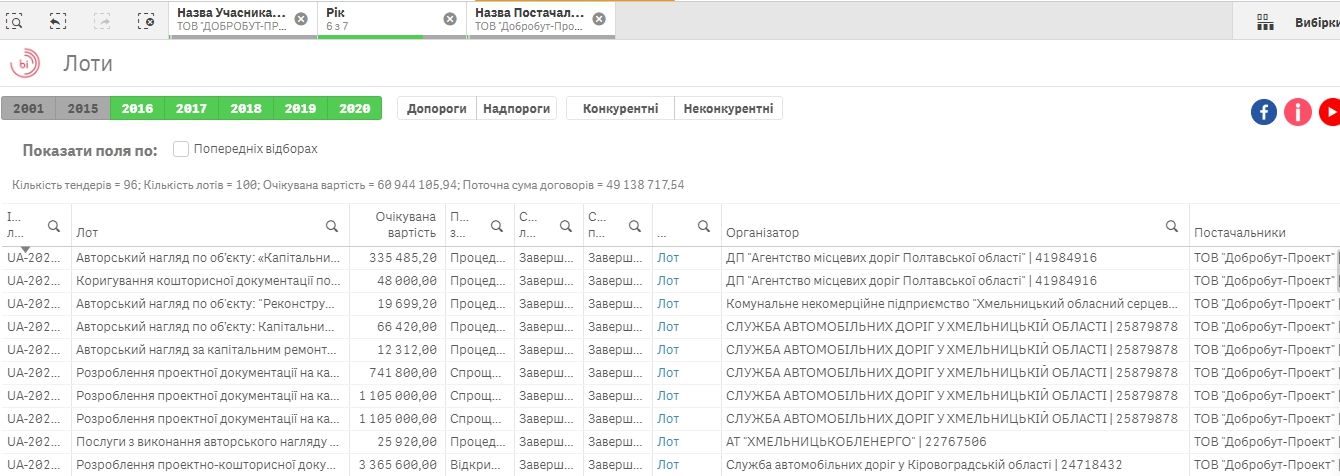This screenshot has height=476, width=1340.
Task: Click the bi logo icon
Action: [25, 63]
